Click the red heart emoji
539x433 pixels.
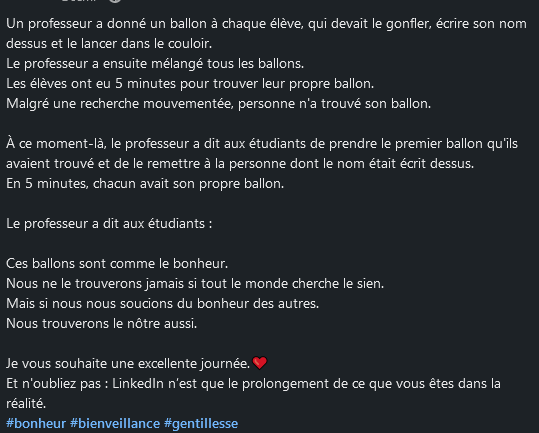coord(260,363)
